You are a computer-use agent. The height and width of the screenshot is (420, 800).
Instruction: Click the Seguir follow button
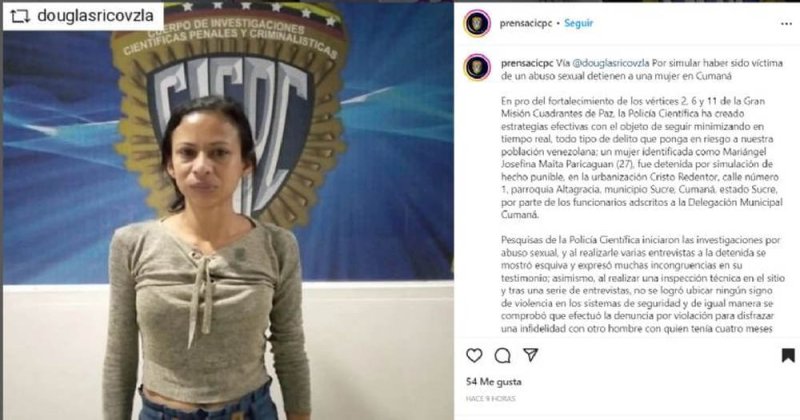[x=579, y=23]
